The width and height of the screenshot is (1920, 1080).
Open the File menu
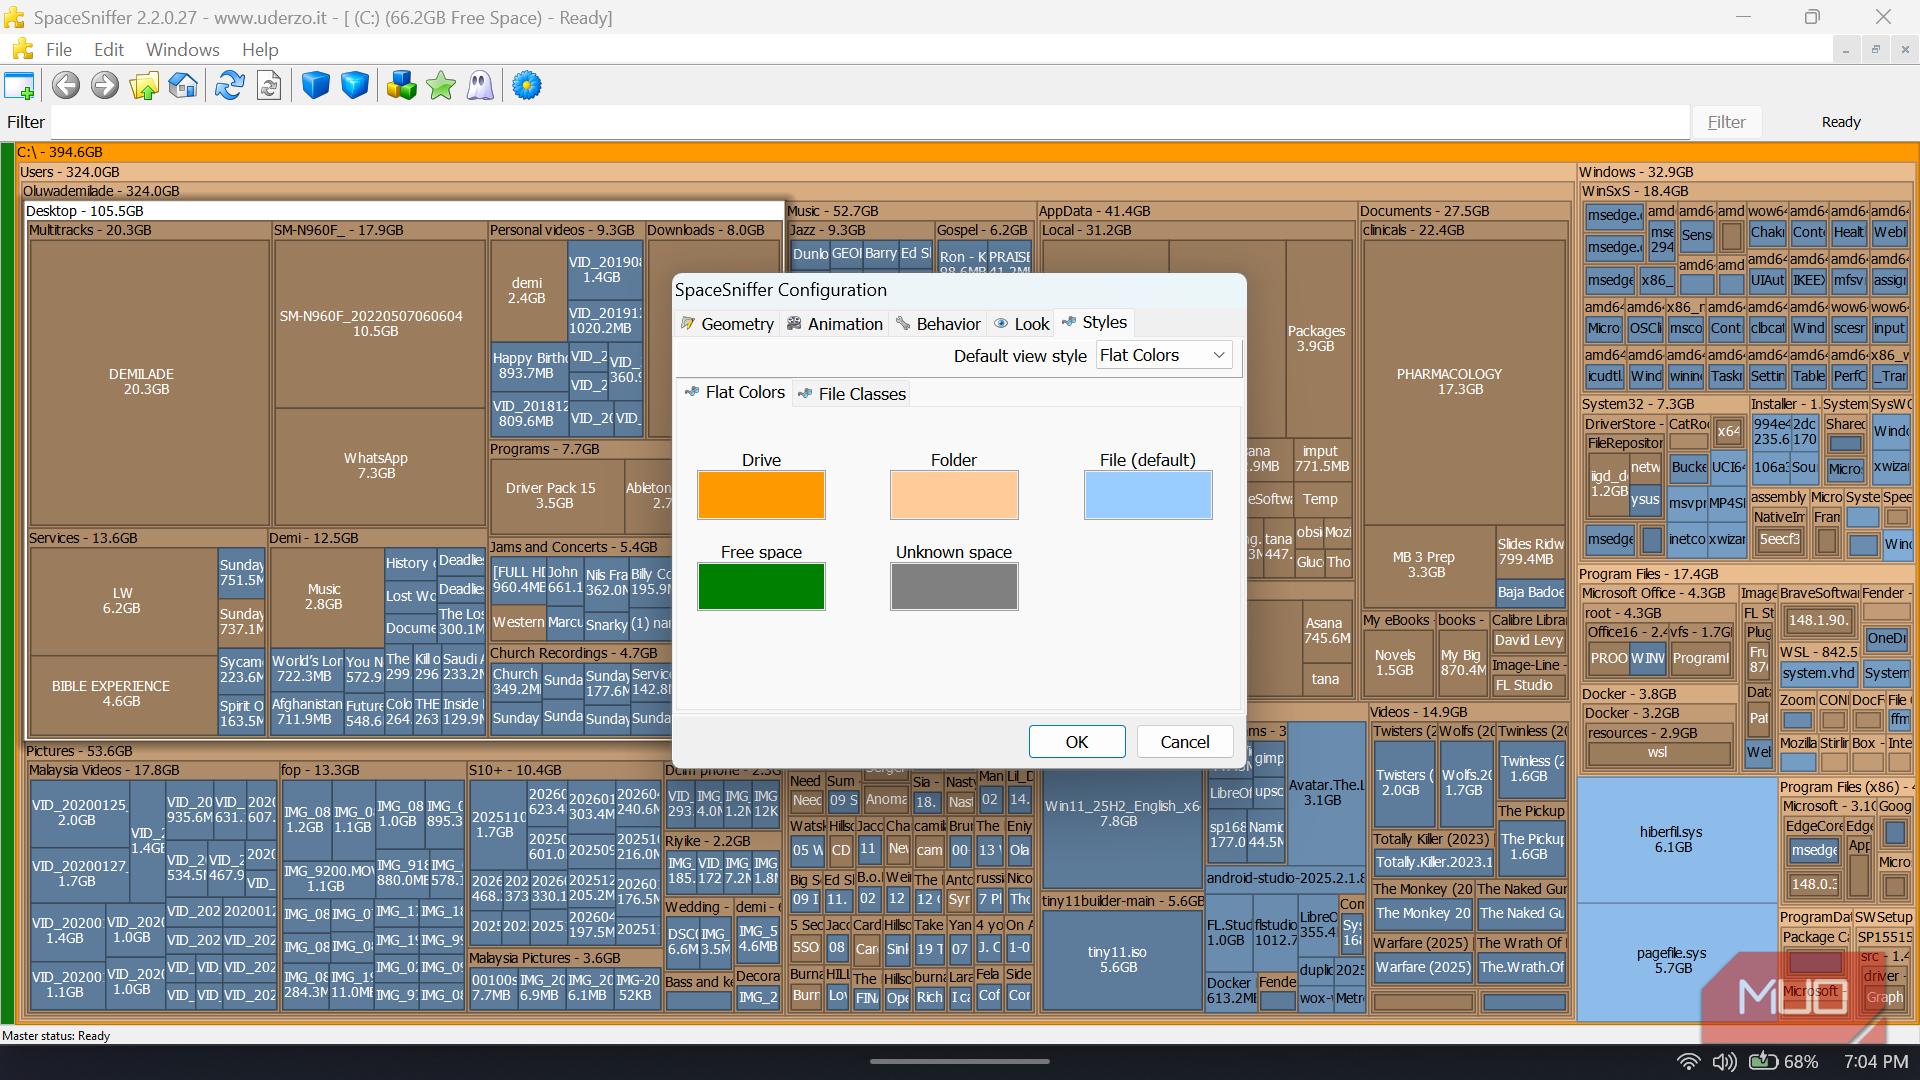(x=59, y=49)
